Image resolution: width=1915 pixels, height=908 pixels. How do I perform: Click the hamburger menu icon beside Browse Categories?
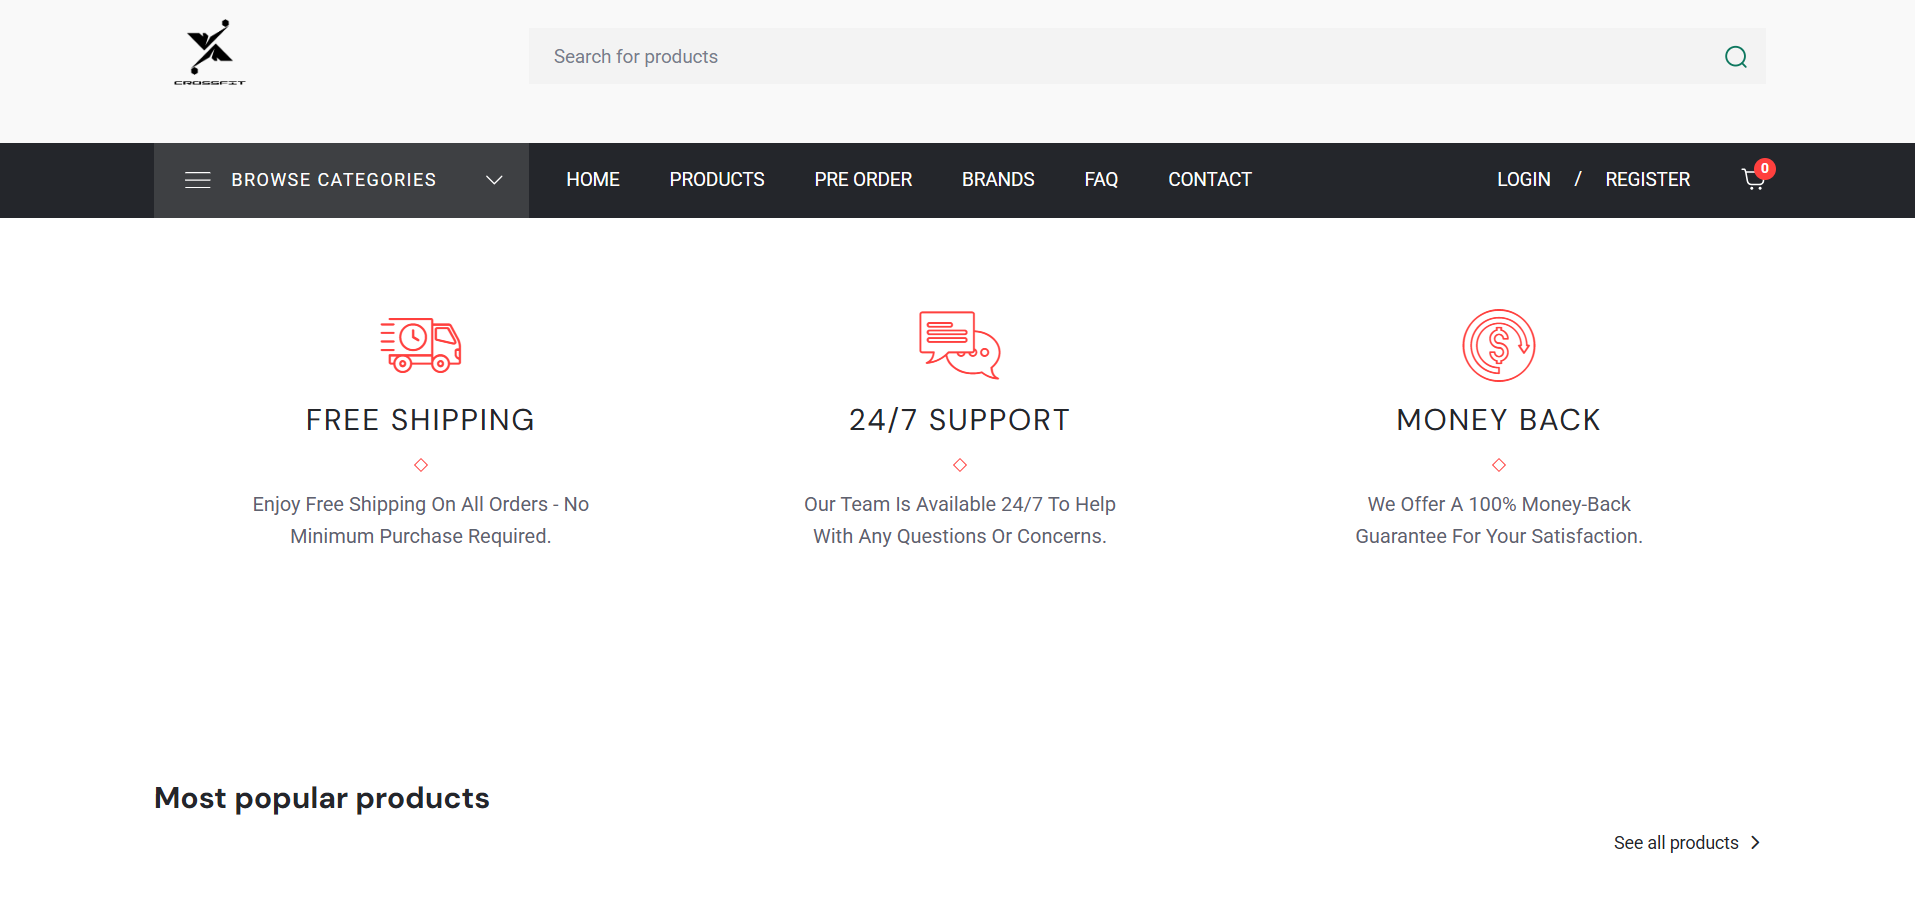click(x=198, y=180)
